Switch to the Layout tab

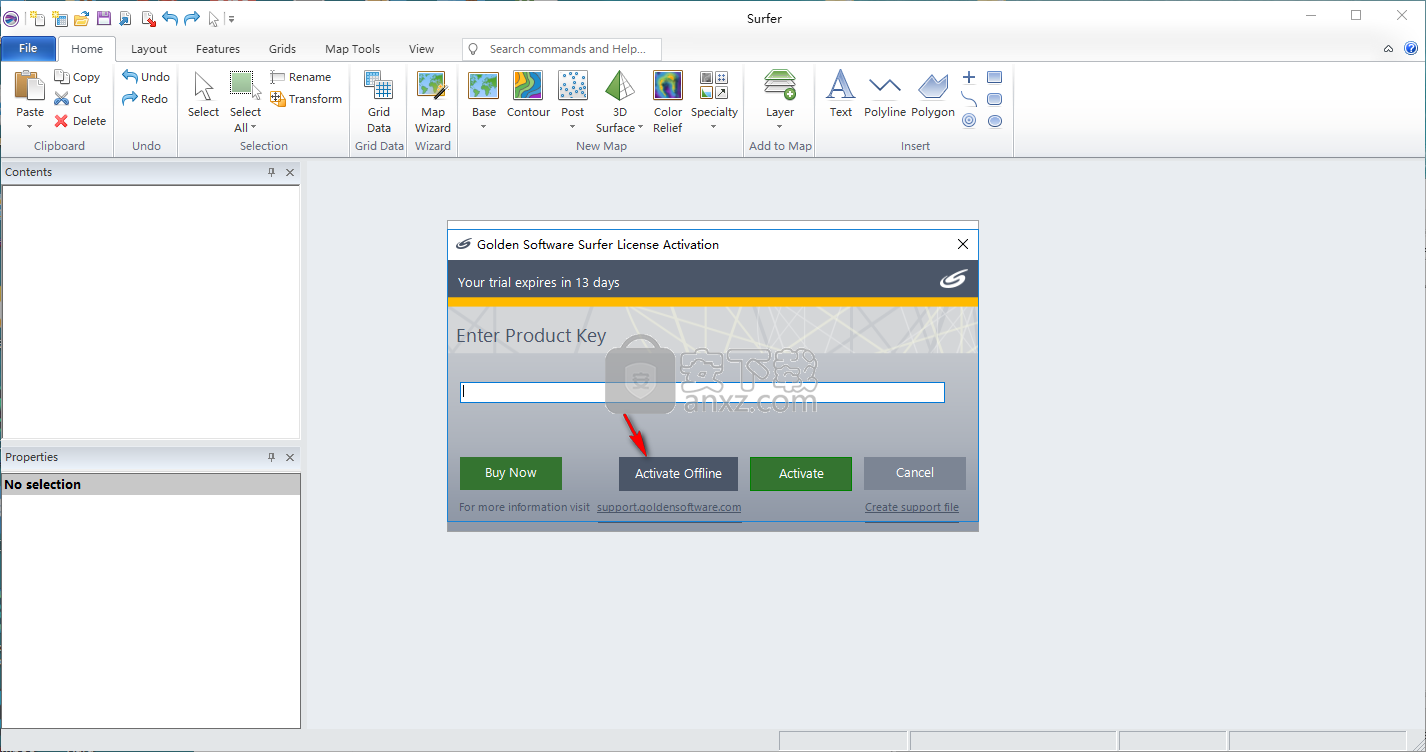tap(149, 49)
